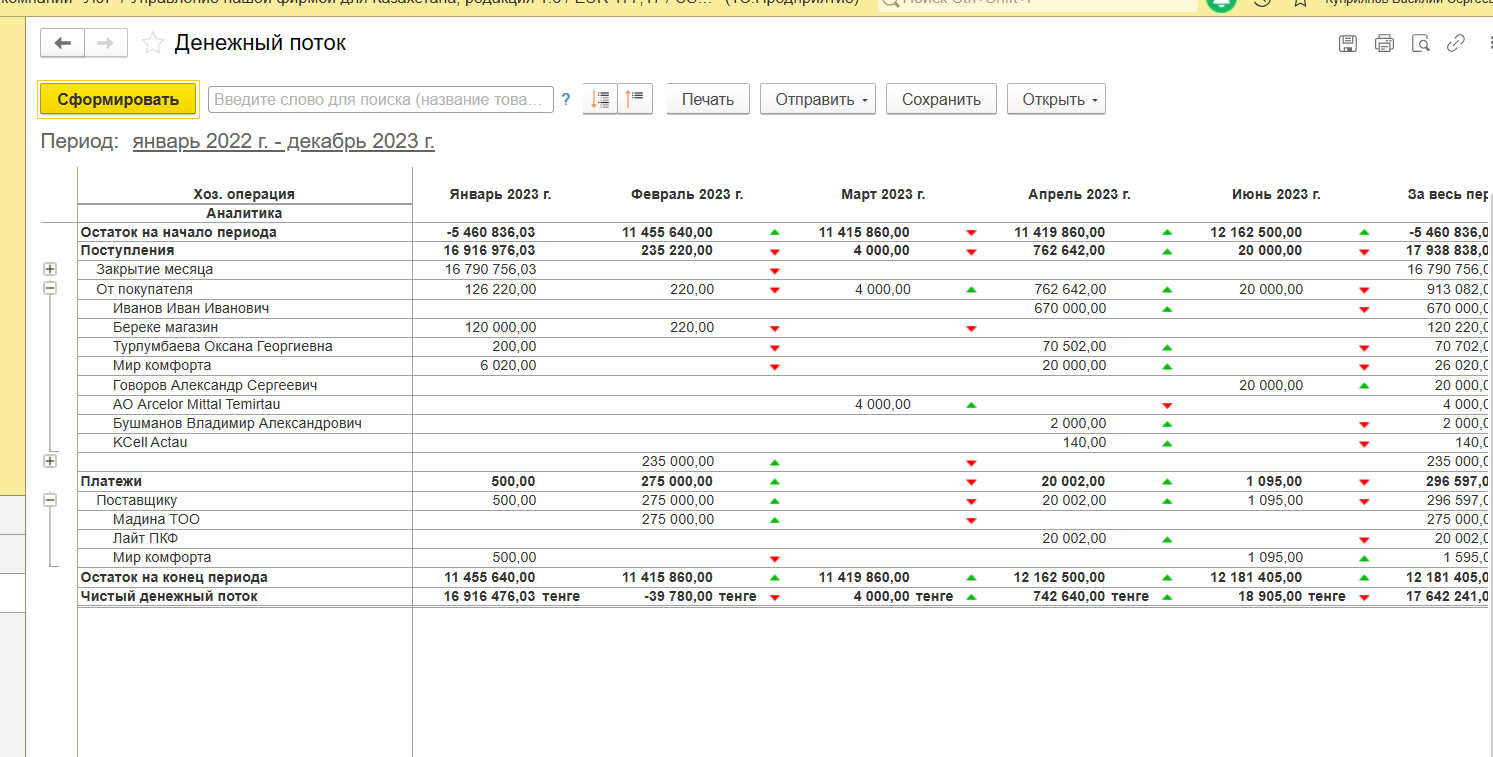Viewport: 1493px width, 757px height.
Task: Click the Сформировать button
Action: click(x=118, y=99)
